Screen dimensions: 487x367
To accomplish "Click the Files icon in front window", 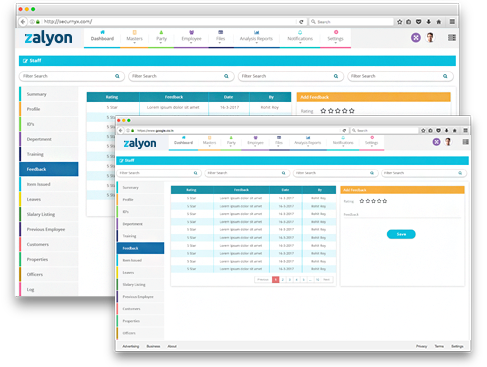I will point(279,137).
